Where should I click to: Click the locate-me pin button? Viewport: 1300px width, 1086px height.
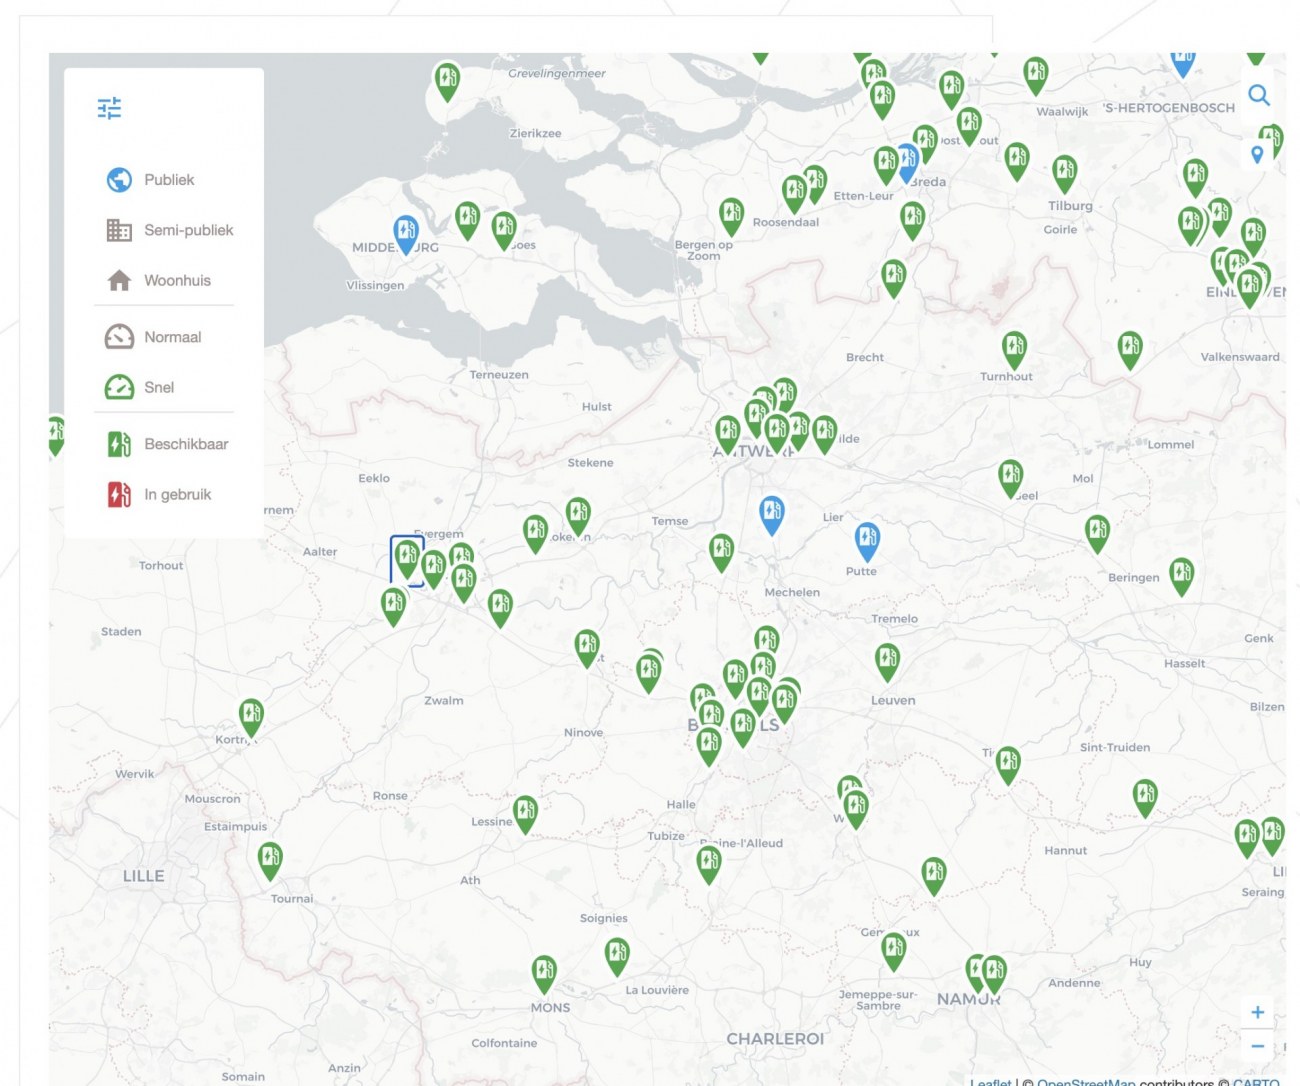point(1258,154)
